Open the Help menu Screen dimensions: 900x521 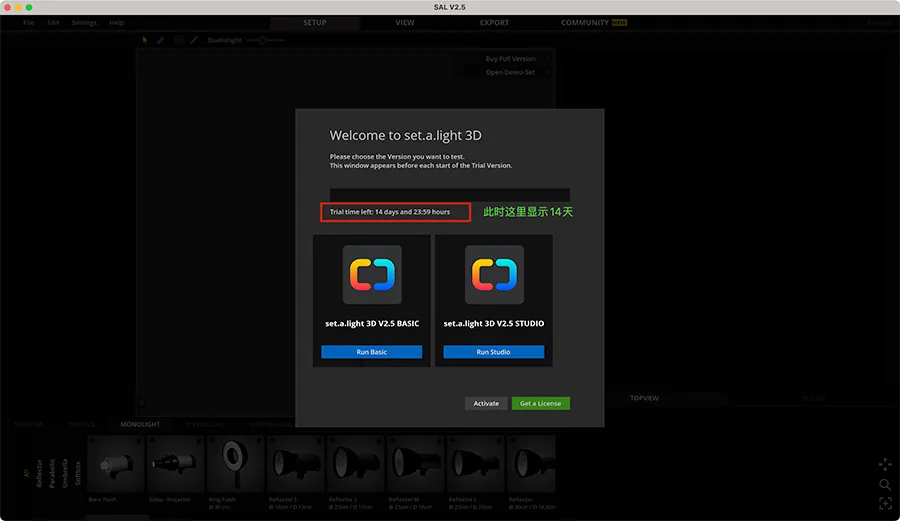pos(117,22)
